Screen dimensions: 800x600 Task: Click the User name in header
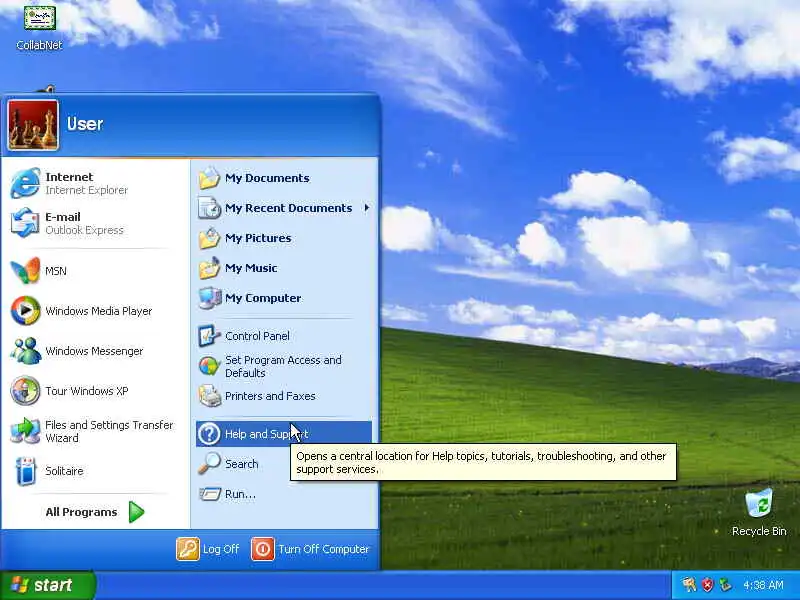85,124
